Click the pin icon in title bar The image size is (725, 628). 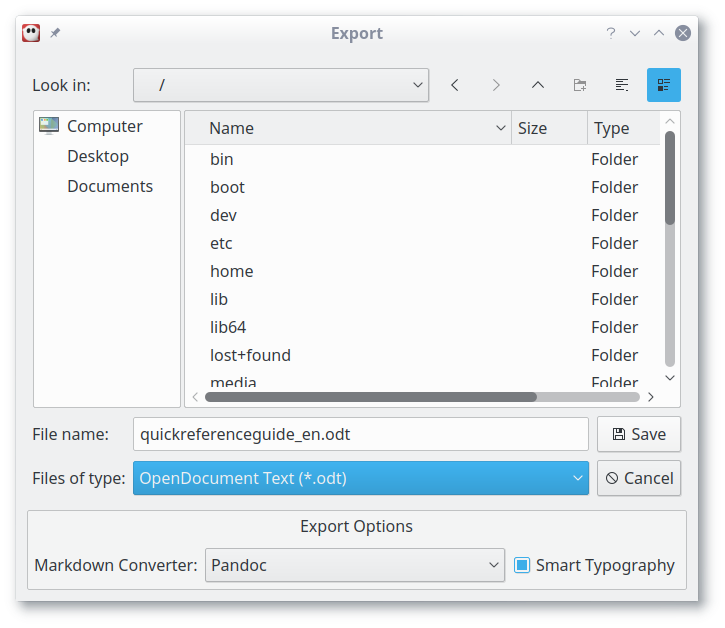56,33
